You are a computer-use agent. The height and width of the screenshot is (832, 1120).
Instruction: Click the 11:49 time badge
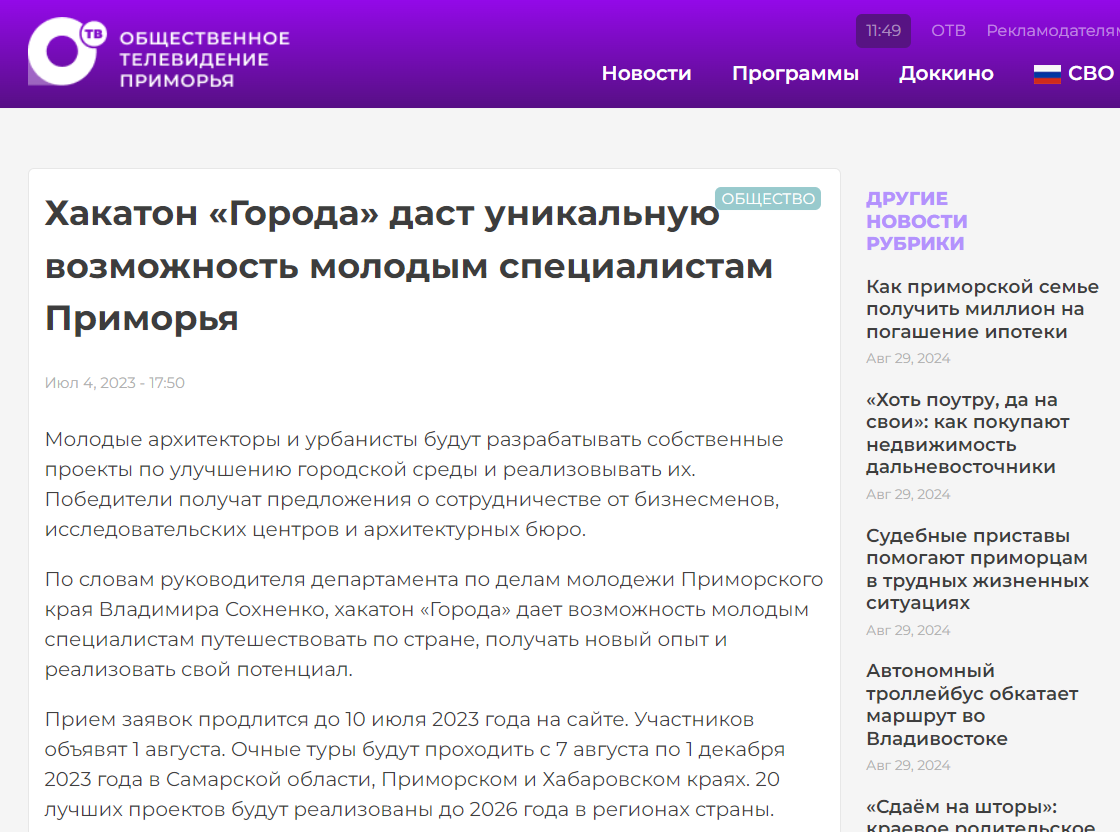(x=884, y=31)
